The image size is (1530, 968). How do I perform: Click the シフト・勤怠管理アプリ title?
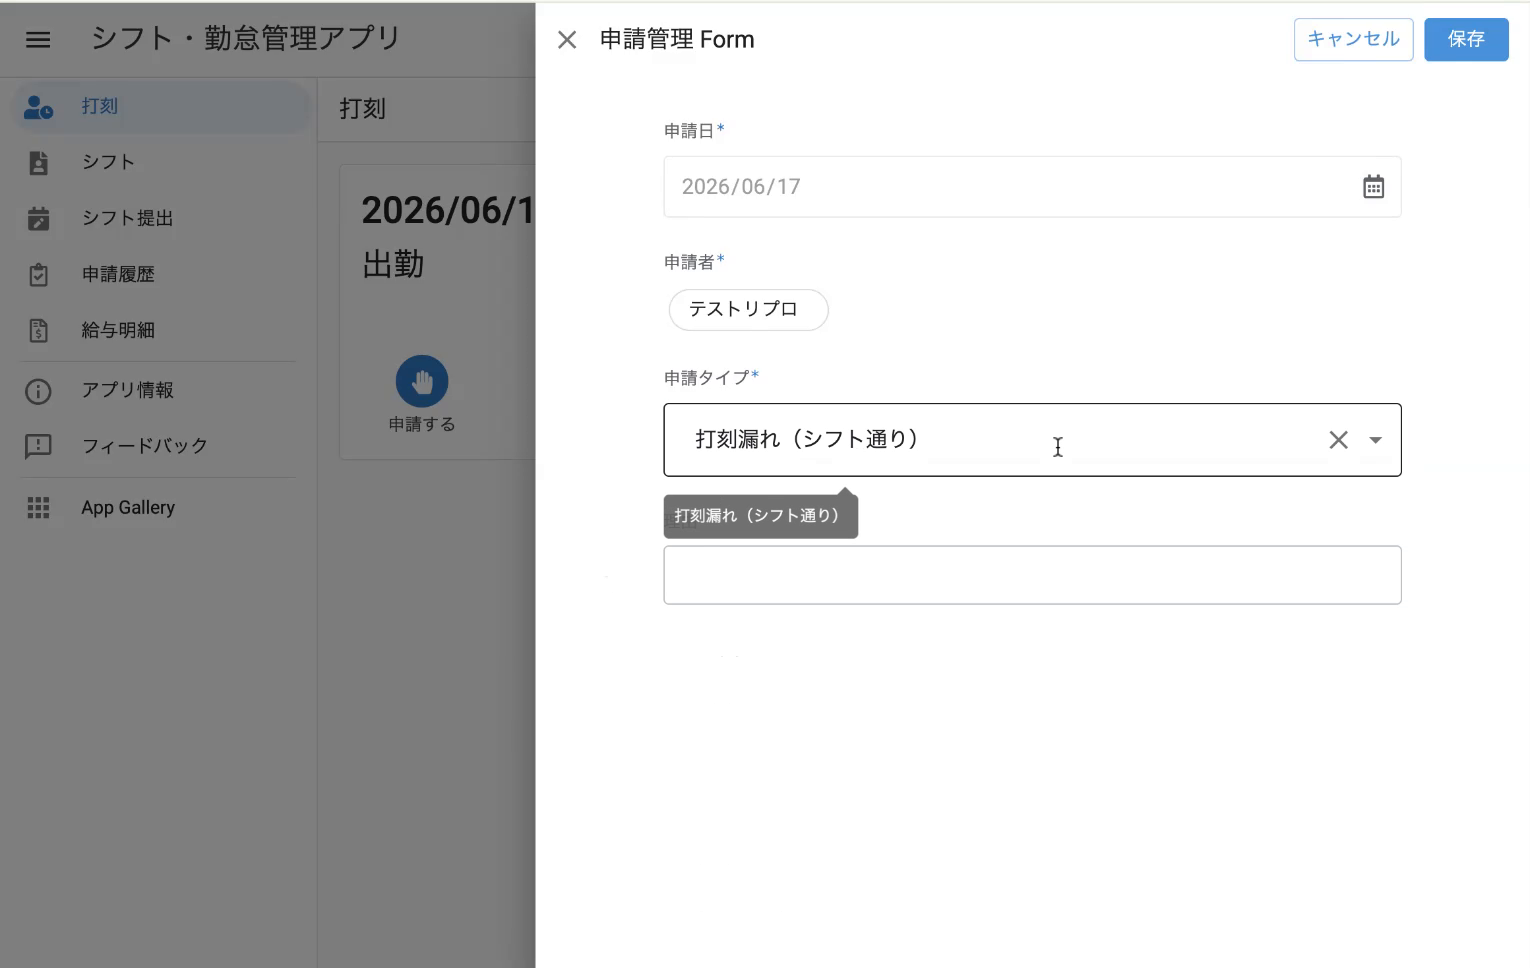[x=246, y=39]
